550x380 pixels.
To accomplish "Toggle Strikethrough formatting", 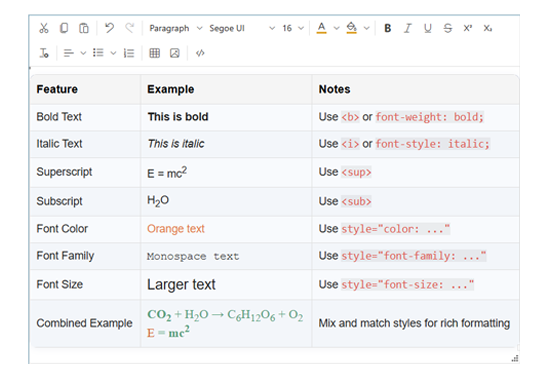I will pyautogui.click(x=448, y=28).
